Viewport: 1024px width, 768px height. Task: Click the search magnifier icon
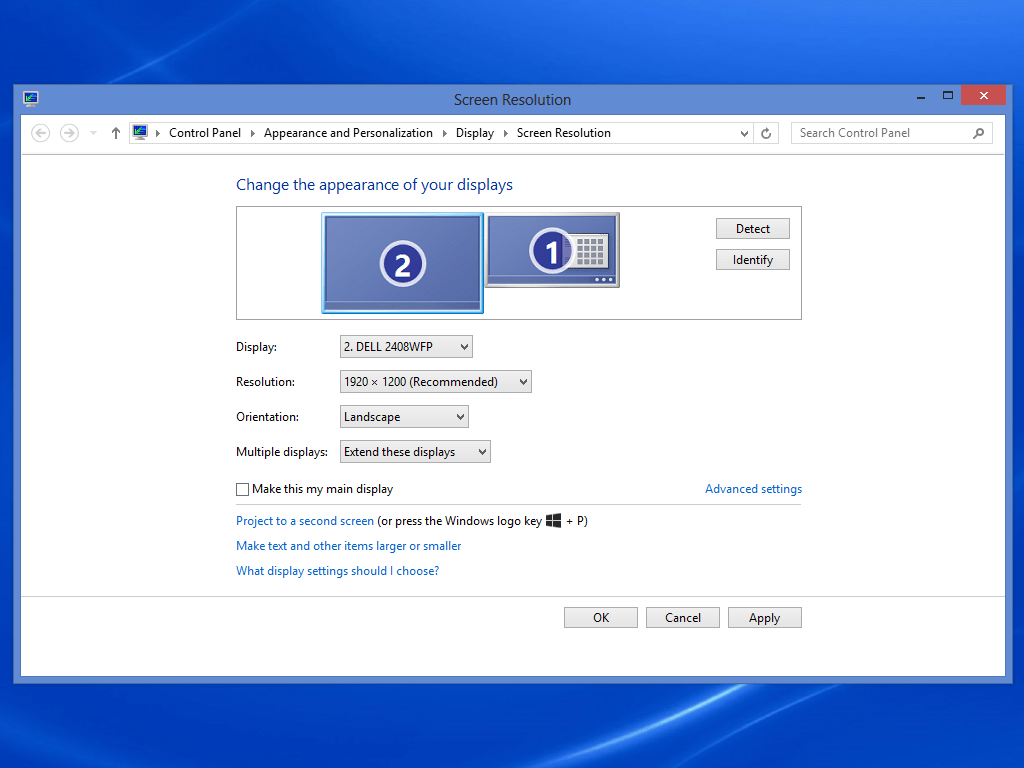(978, 133)
